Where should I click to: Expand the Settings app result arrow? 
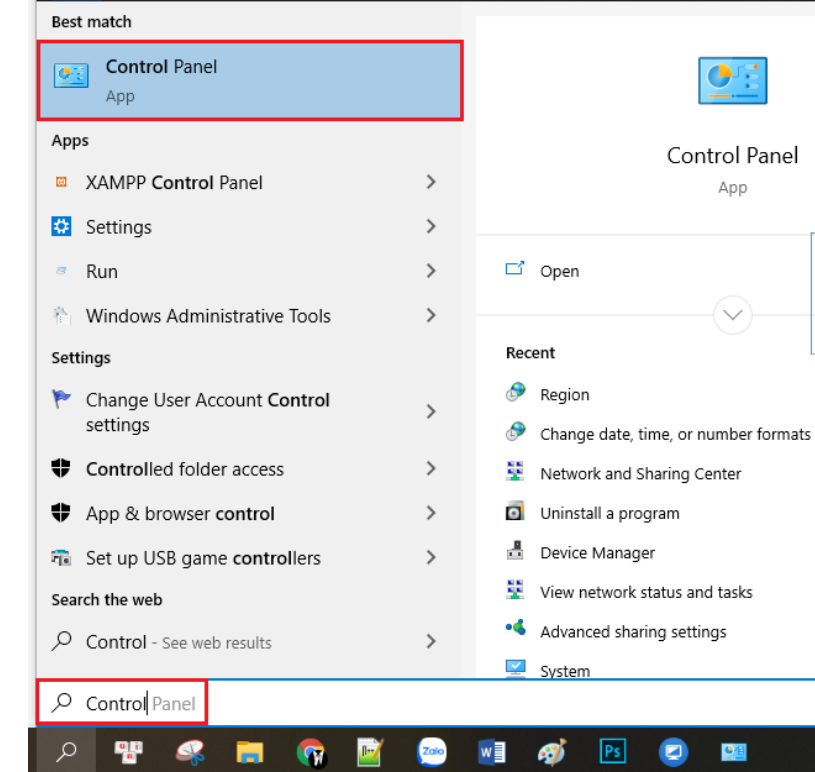coord(431,227)
